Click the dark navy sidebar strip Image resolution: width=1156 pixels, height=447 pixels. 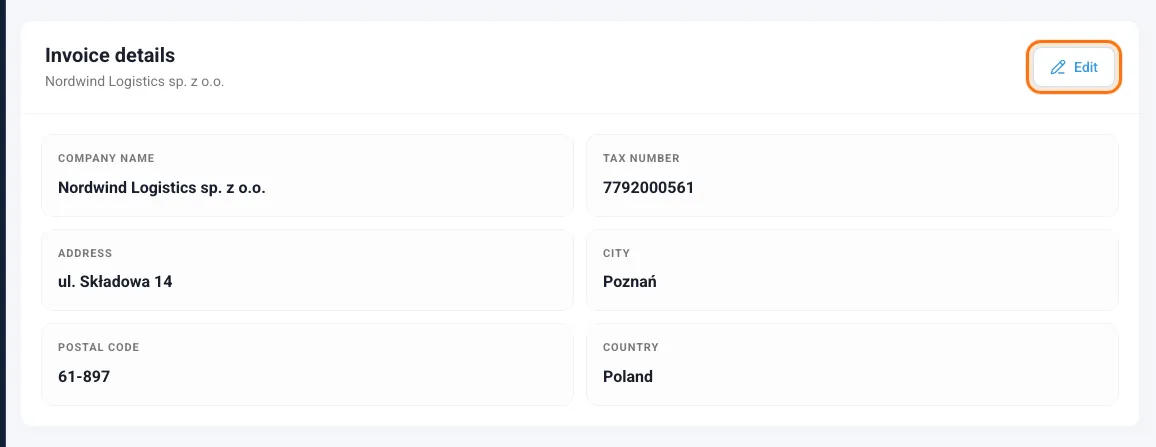coord(2,224)
